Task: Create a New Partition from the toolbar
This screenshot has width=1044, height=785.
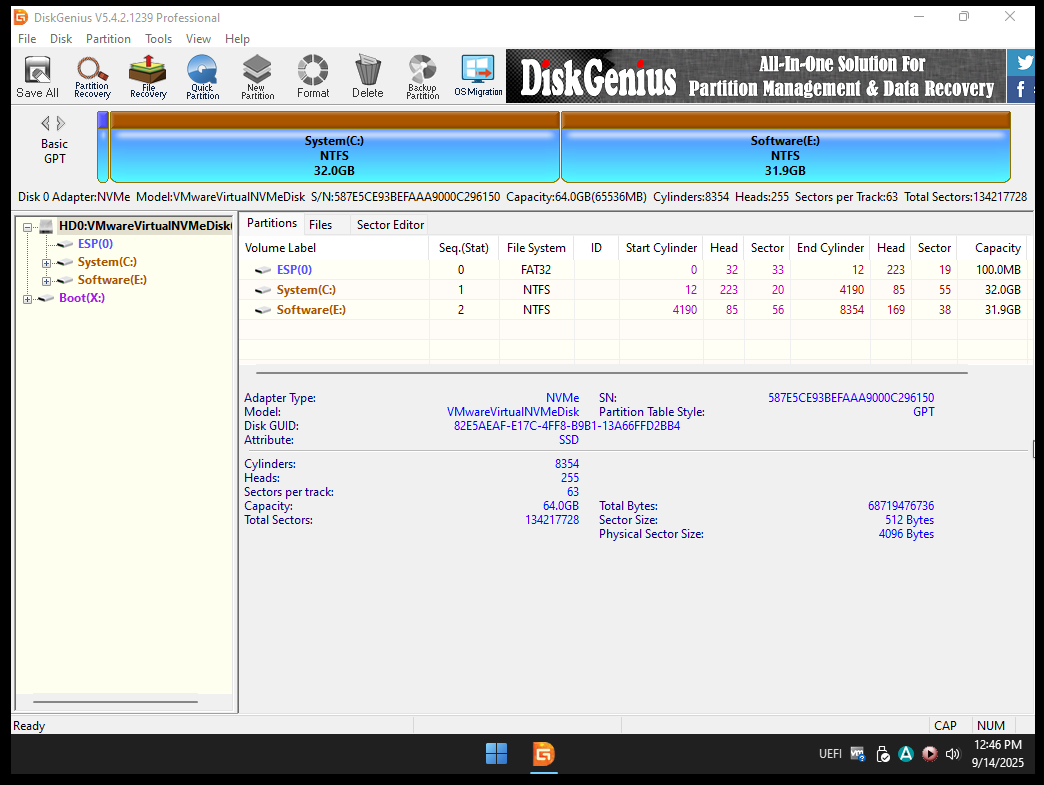Action: (257, 77)
